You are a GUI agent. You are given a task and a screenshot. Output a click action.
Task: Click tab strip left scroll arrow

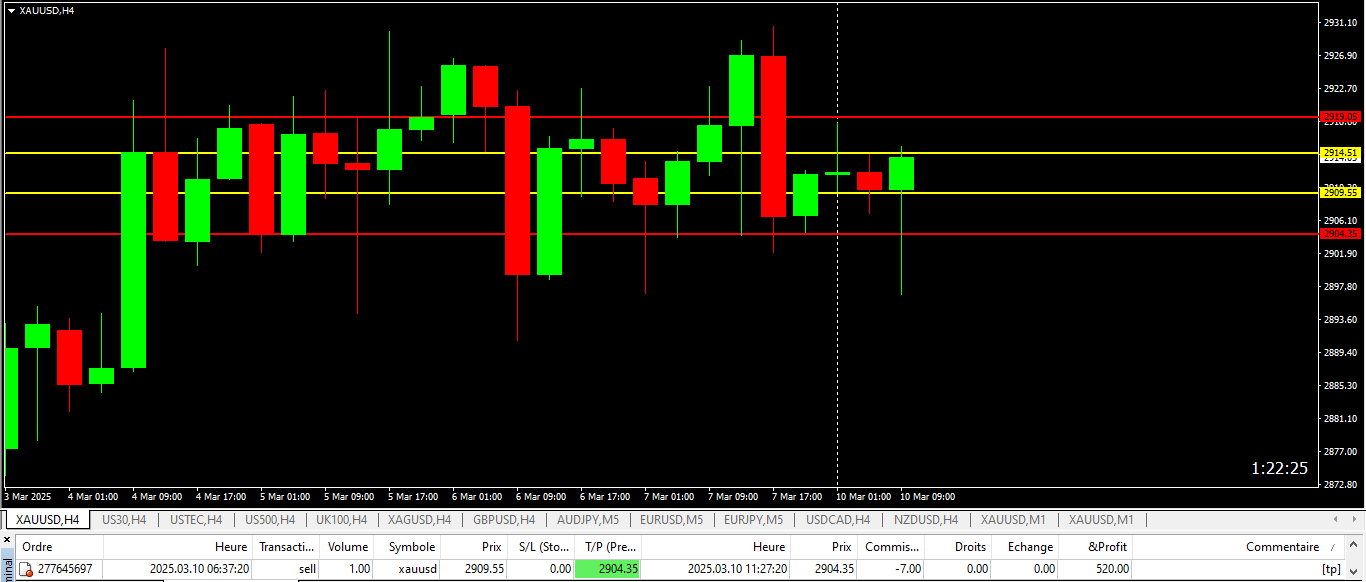point(1337,520)
